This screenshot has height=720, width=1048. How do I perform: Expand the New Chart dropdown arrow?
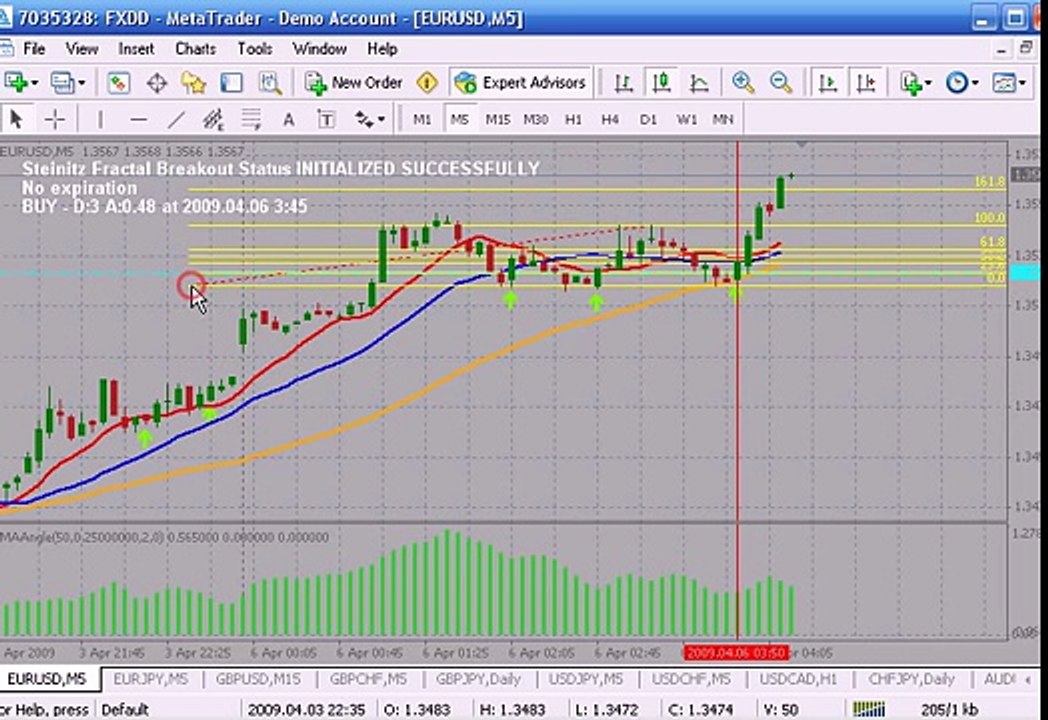(34, 84)
